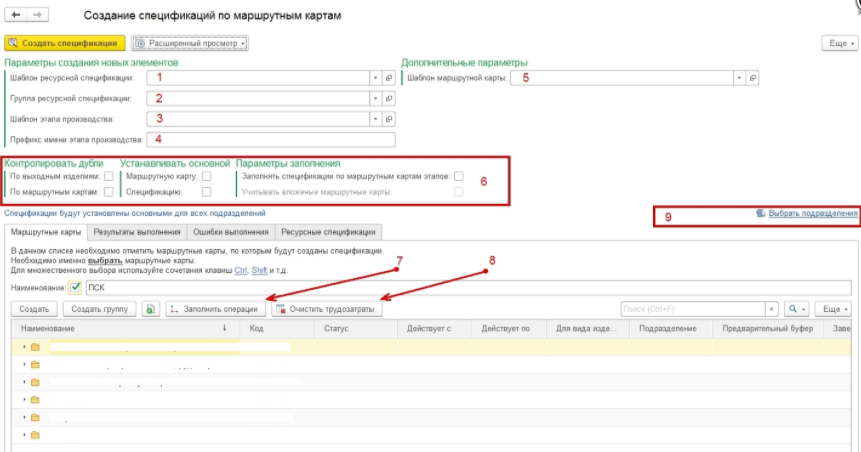Click the Создать button in the list toolbar
Image resolution: width=861 pixels, height=452 pixels.
point(34,309)
